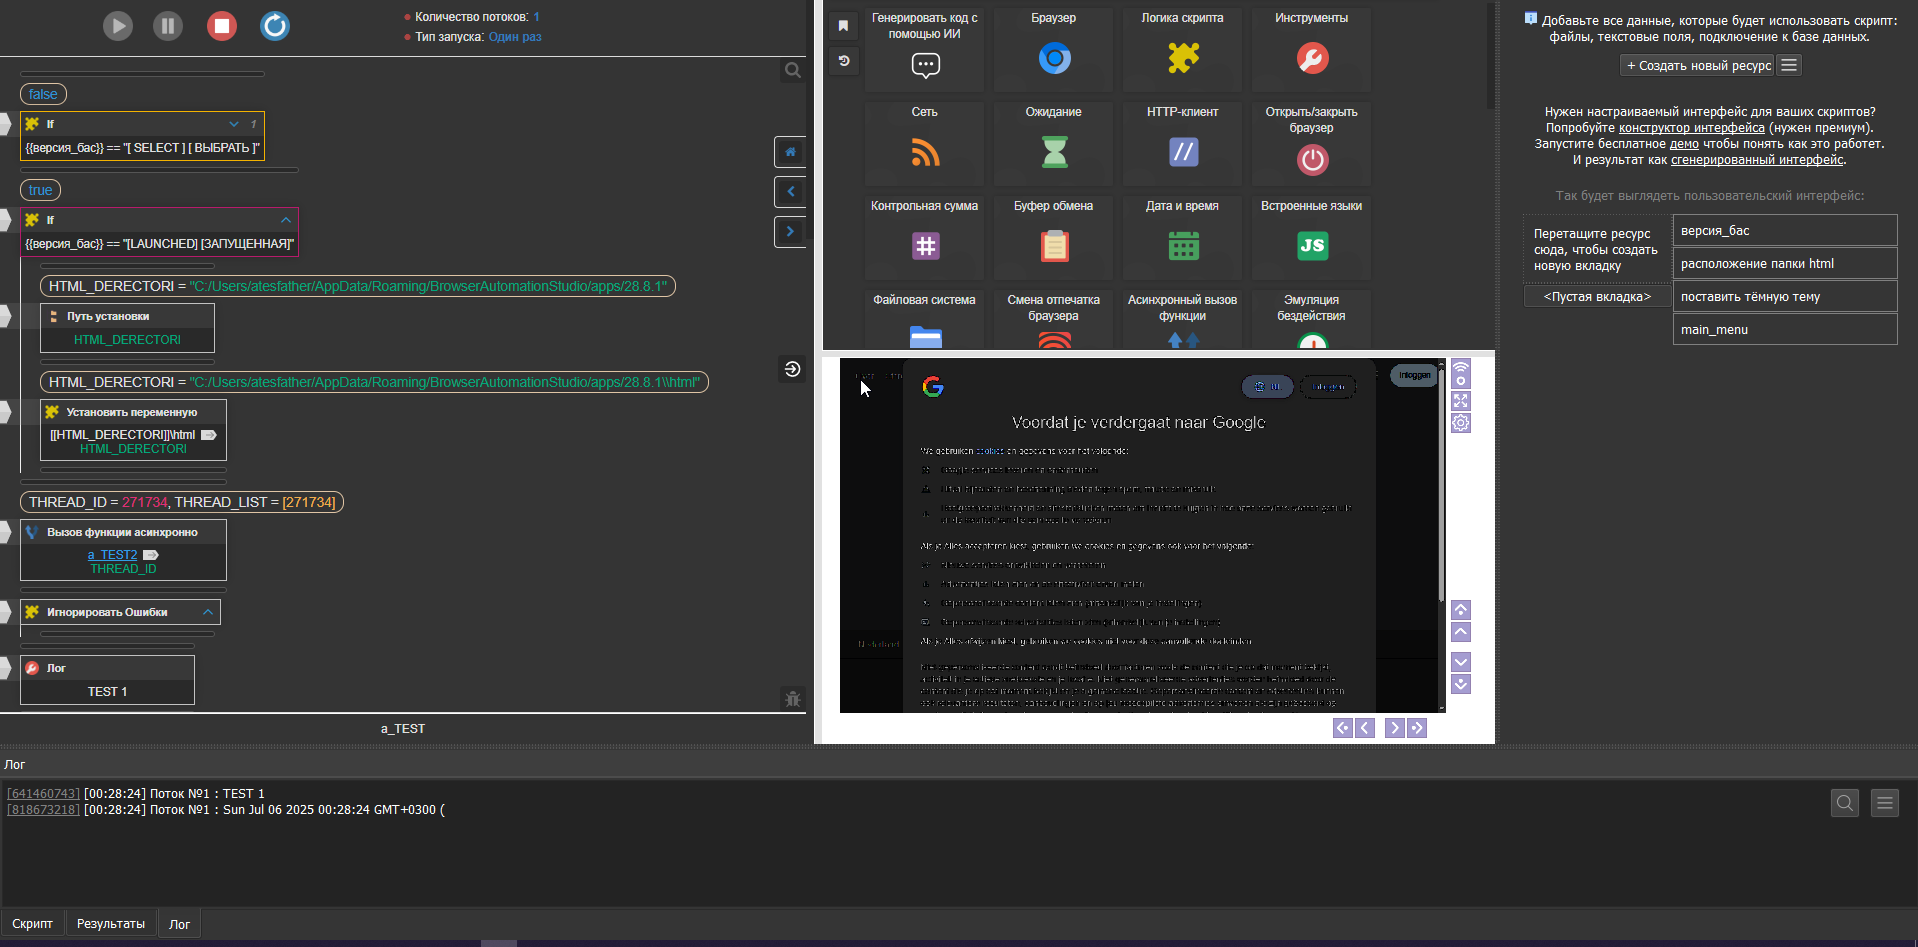Open the Clipboard module icon
This screenshot has width=1918, height=947.
[x=1054, y=246]
